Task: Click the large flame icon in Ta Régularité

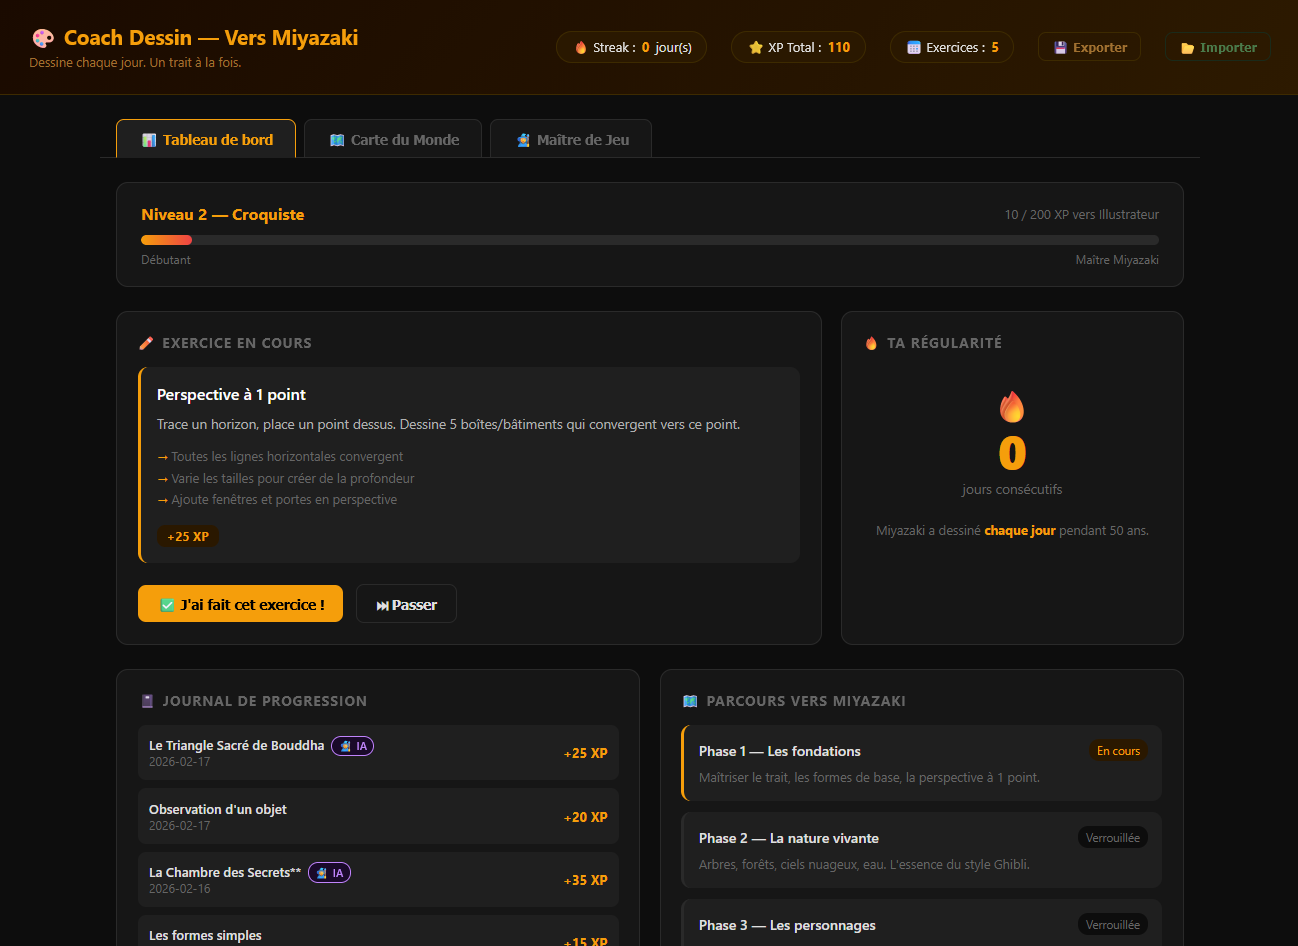Action: (x=1012, y=407)
